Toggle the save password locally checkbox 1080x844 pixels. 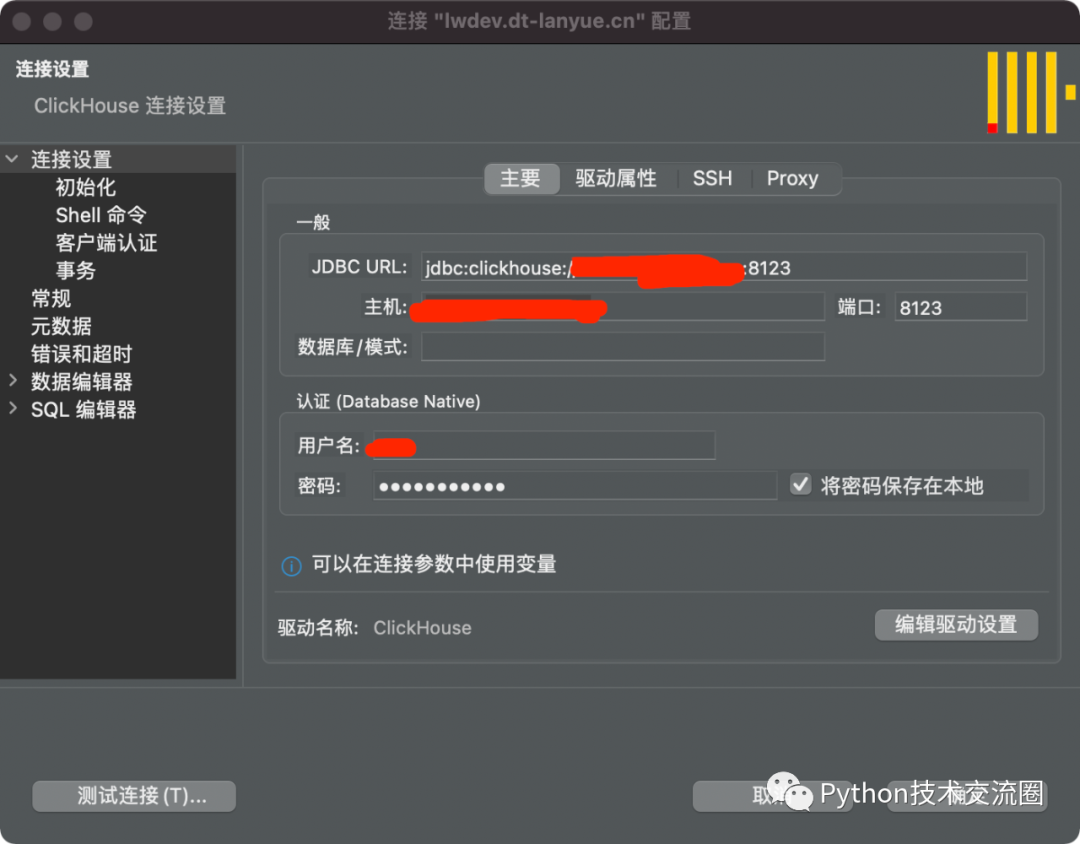tap(800, 484)
